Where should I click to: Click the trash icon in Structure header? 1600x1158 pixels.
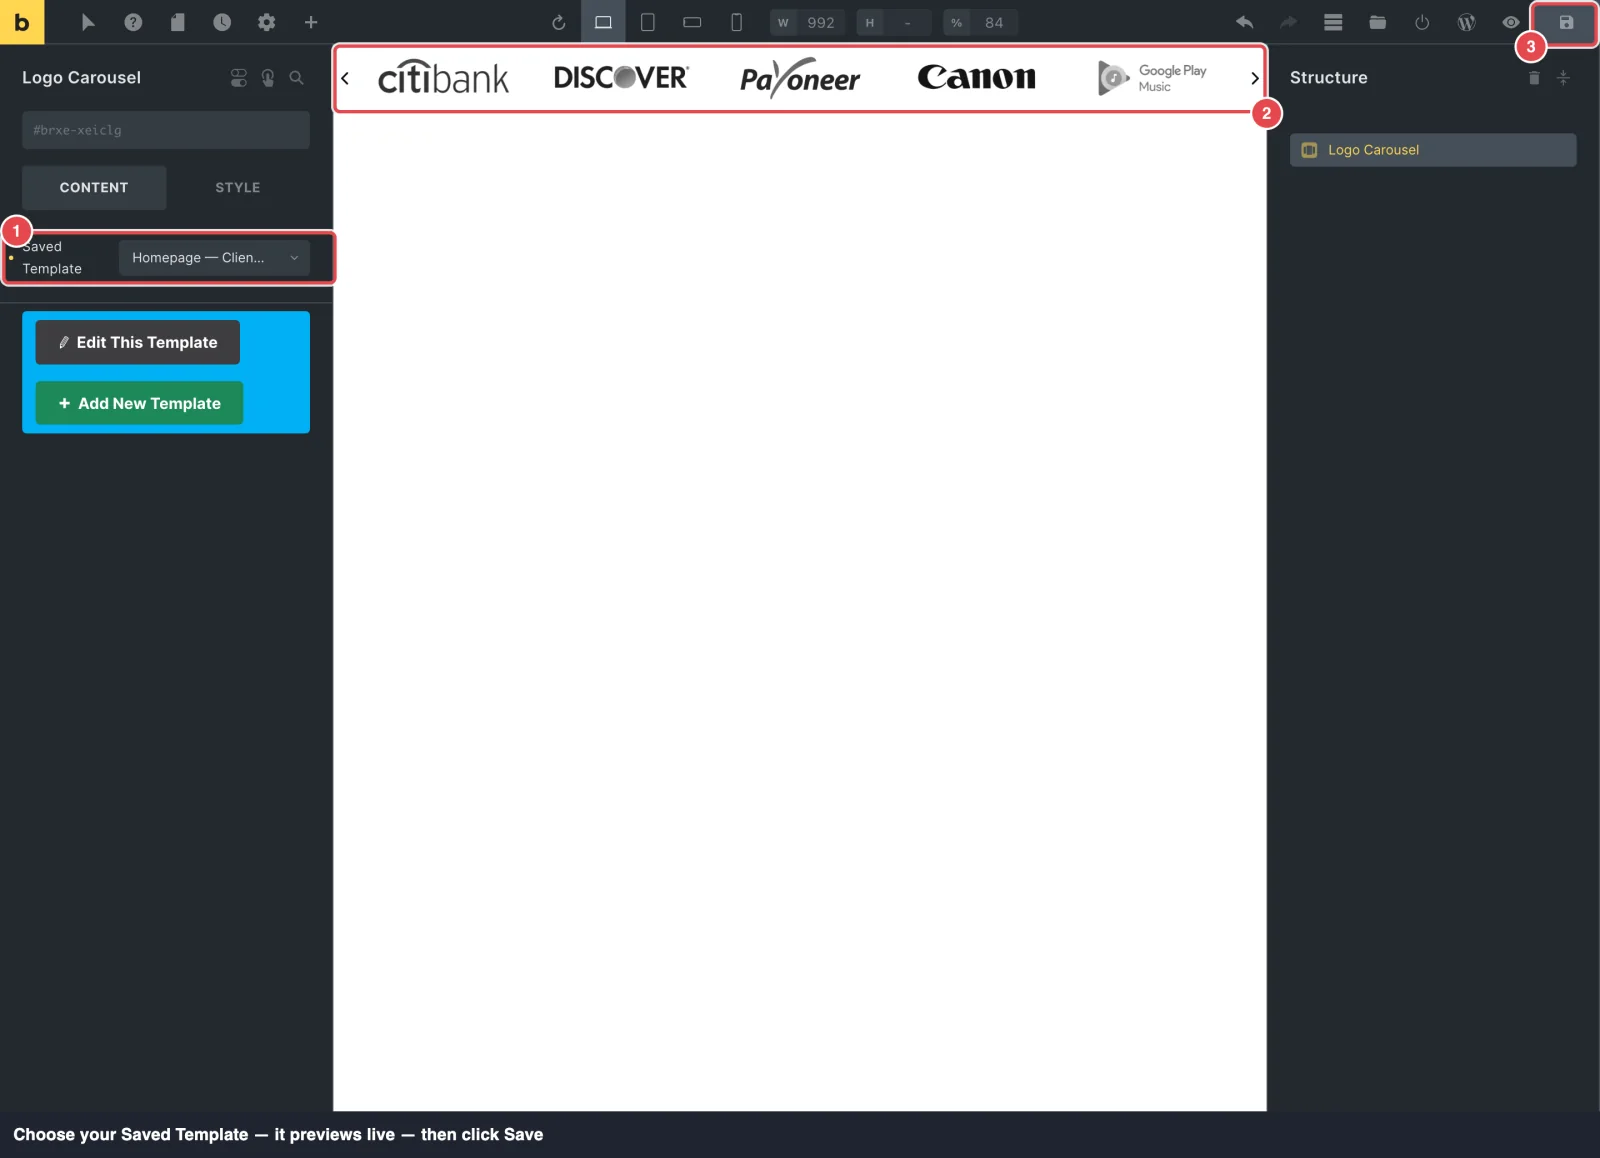[x=1534, y=77]
